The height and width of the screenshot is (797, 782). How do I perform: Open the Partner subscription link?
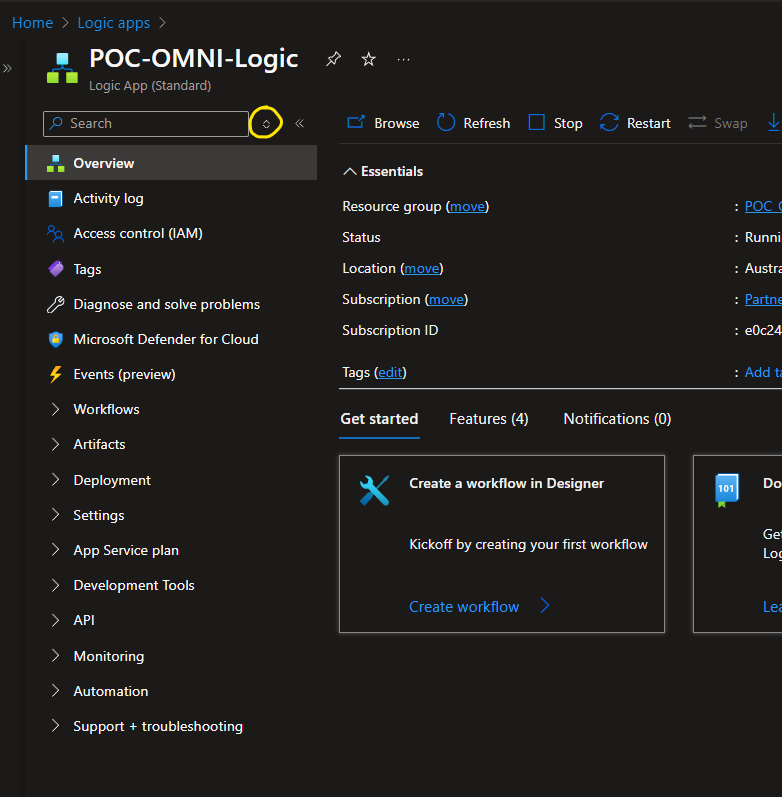pos(763,299)
